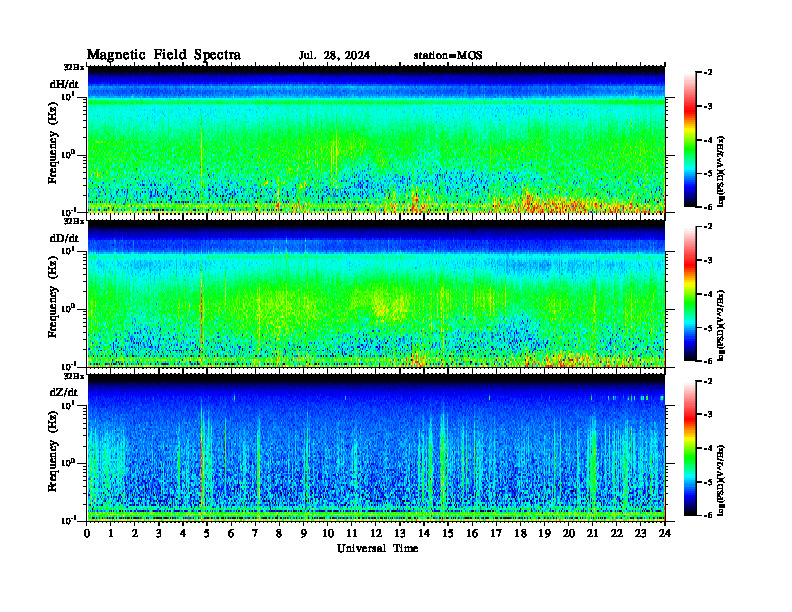This screenshot has height=612, width=792.
Task: Click the dZ/dt spectrogram plot
Action: (x=376, y=448)
